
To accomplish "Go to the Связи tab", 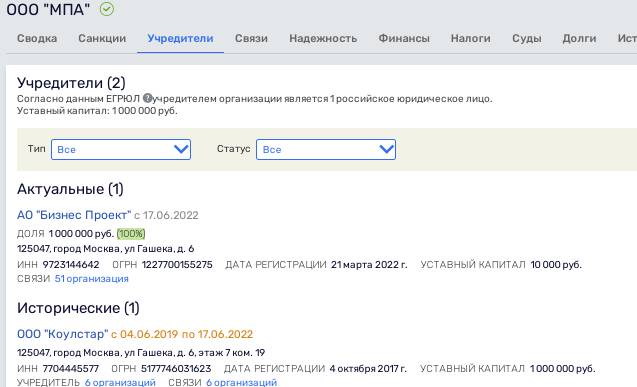I will click(x=251, y=38).
